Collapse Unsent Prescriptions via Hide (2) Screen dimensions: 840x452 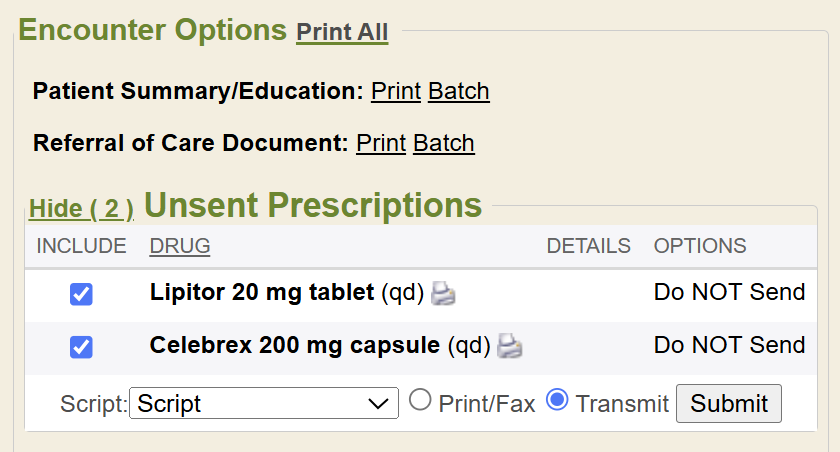(81, 209)
